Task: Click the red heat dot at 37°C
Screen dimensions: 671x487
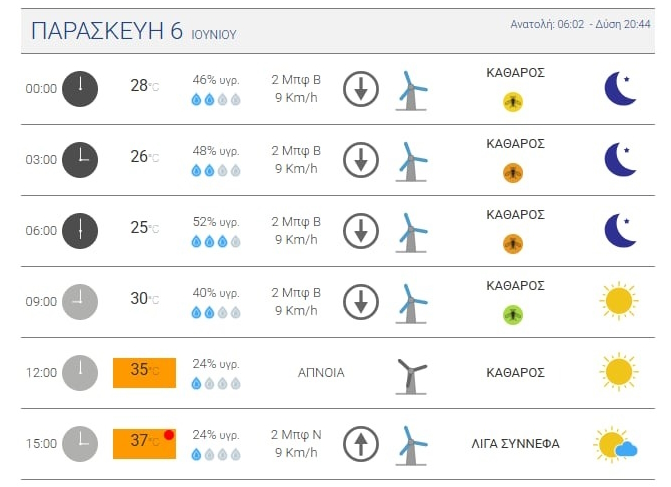Action: point(169,435)
